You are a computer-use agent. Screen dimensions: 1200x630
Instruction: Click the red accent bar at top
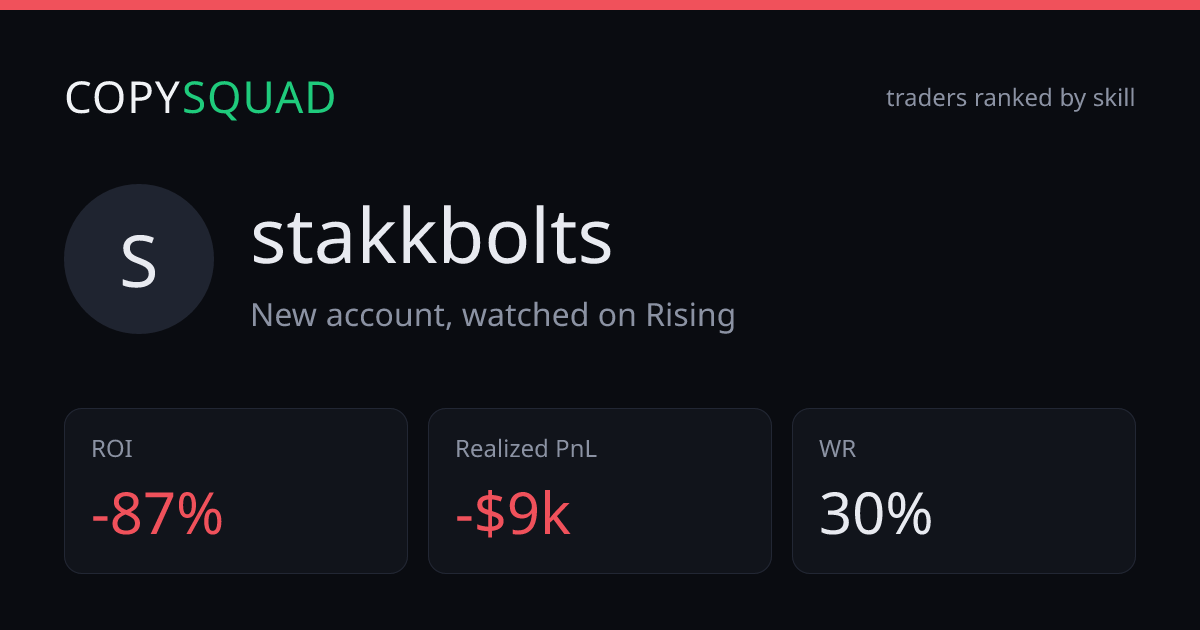(x=600, y=5)
